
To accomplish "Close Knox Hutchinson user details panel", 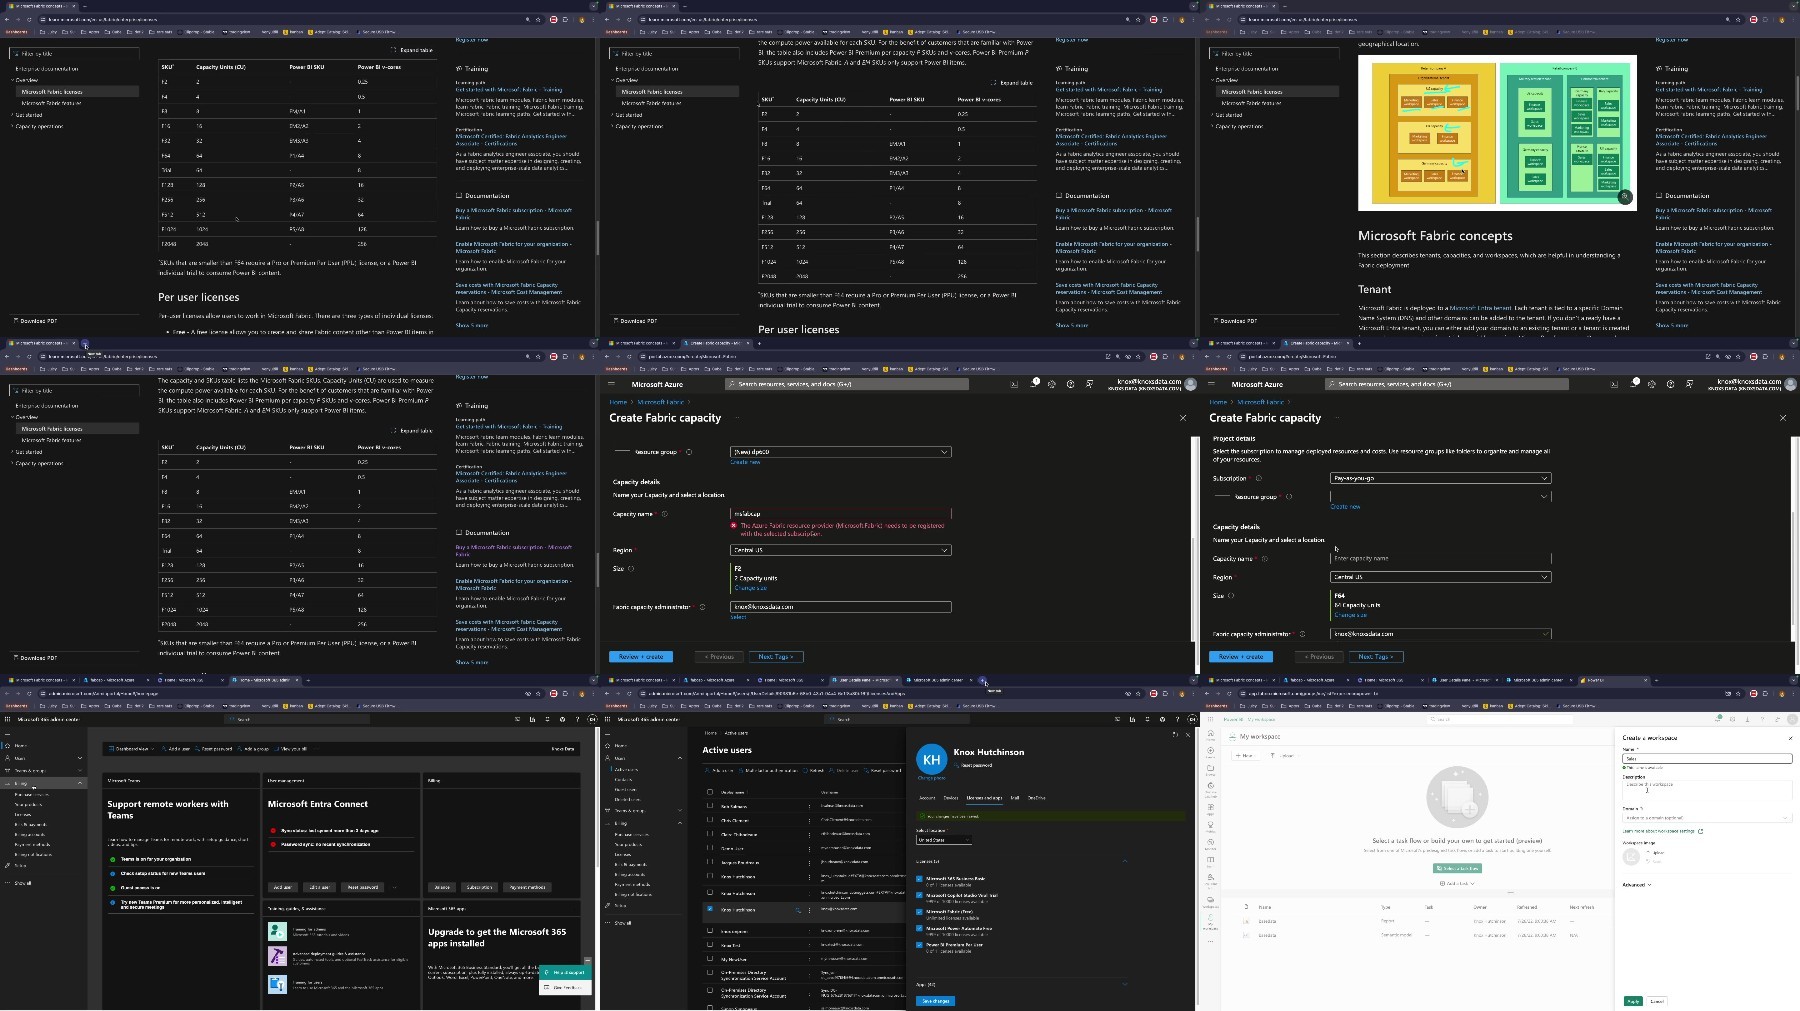I will pos(1188,735).
